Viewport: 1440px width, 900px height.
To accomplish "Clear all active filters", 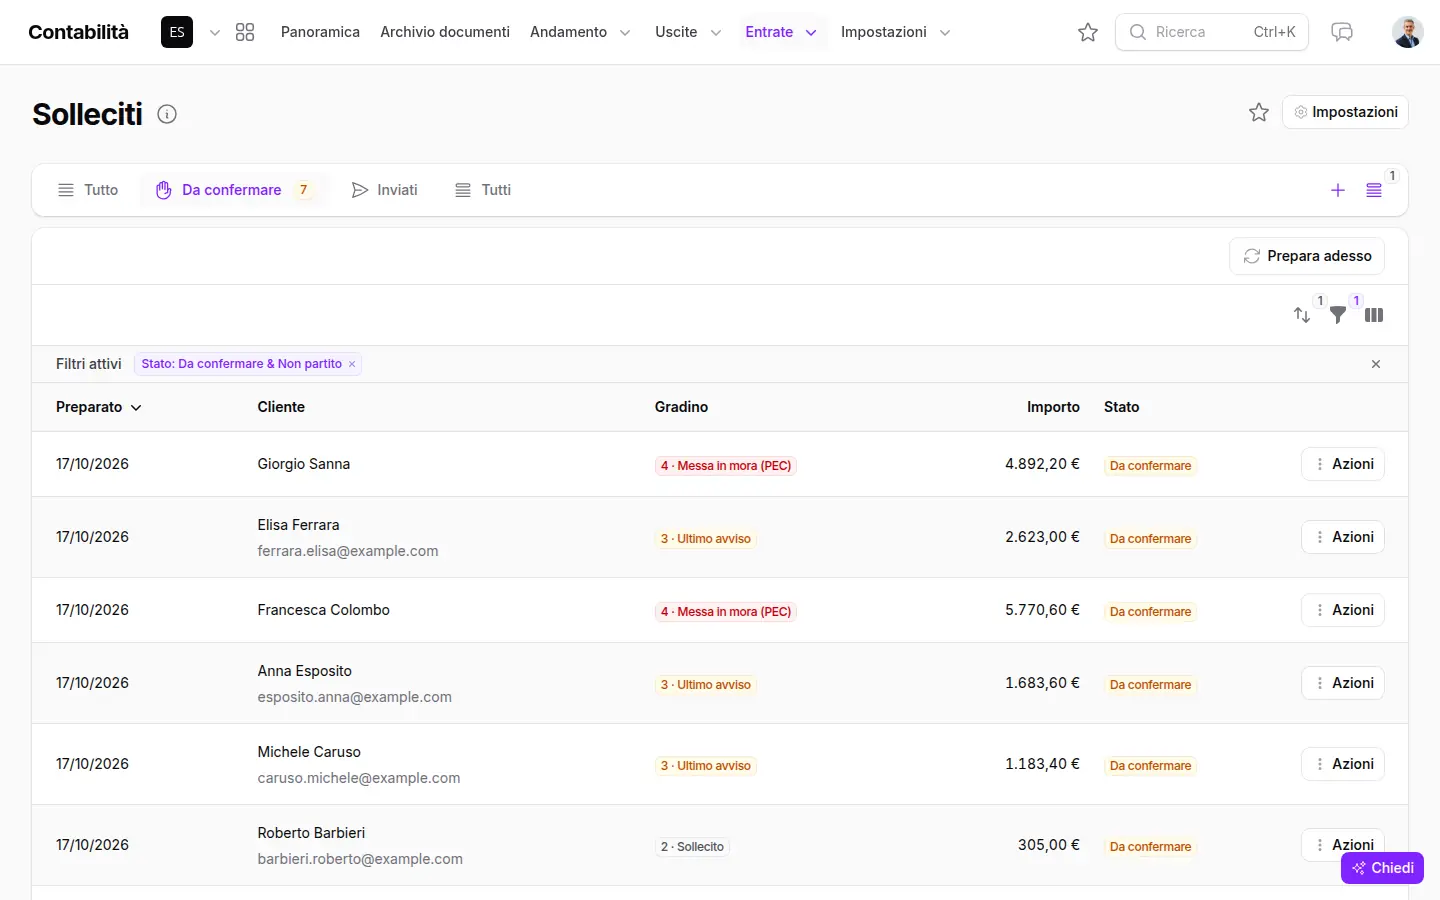I will click(1376, 364).
